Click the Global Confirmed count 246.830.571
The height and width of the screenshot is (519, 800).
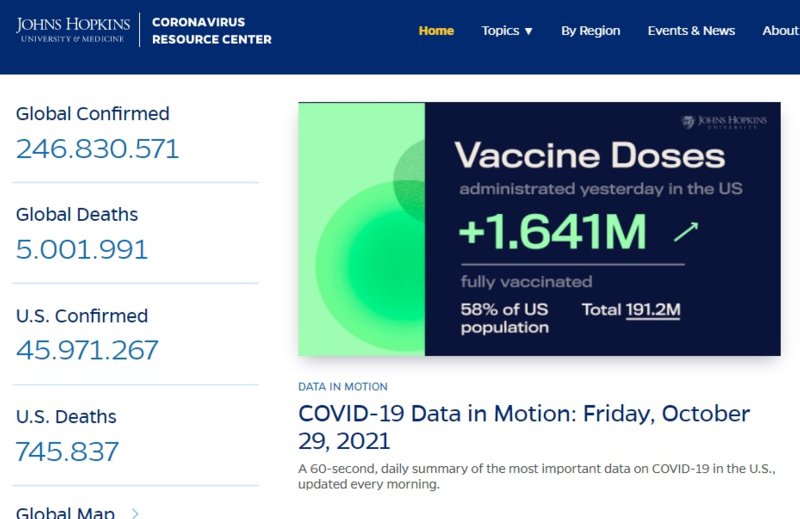(x=97, y=149)
